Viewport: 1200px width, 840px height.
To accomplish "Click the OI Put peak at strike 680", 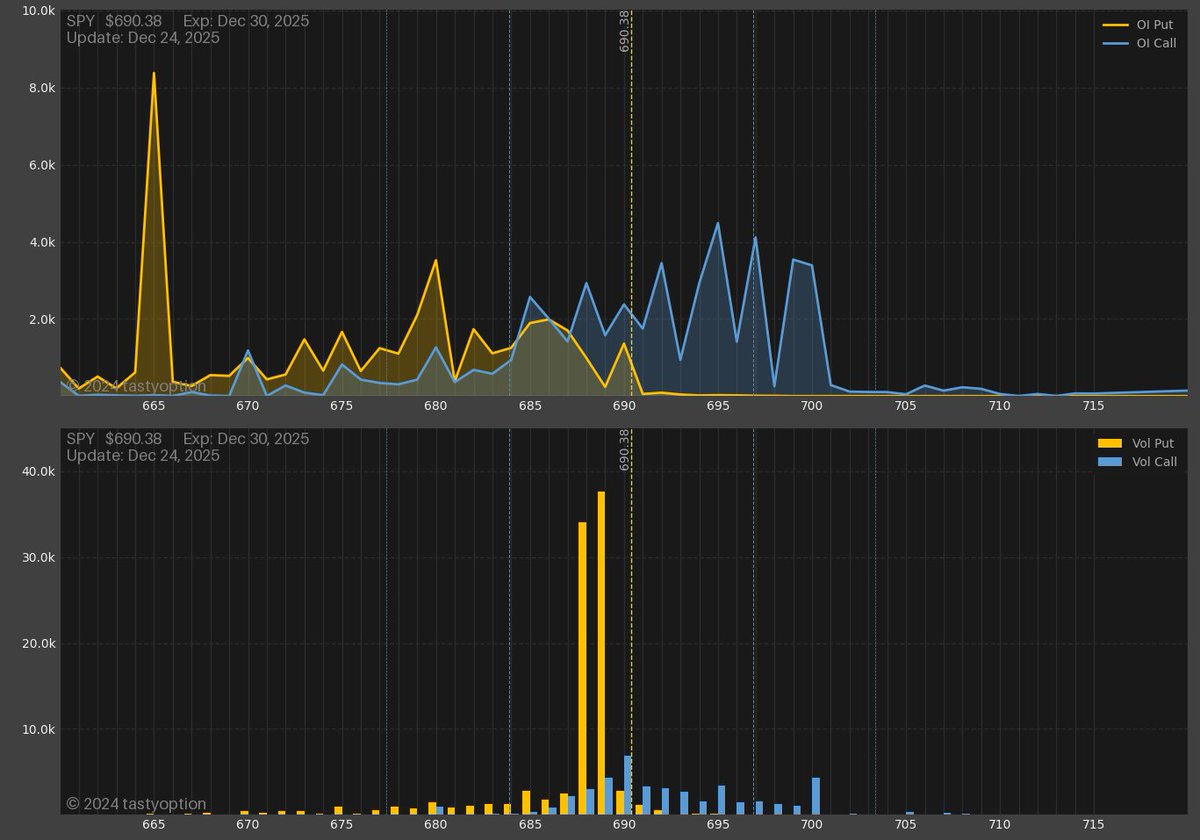I will 436,260.
